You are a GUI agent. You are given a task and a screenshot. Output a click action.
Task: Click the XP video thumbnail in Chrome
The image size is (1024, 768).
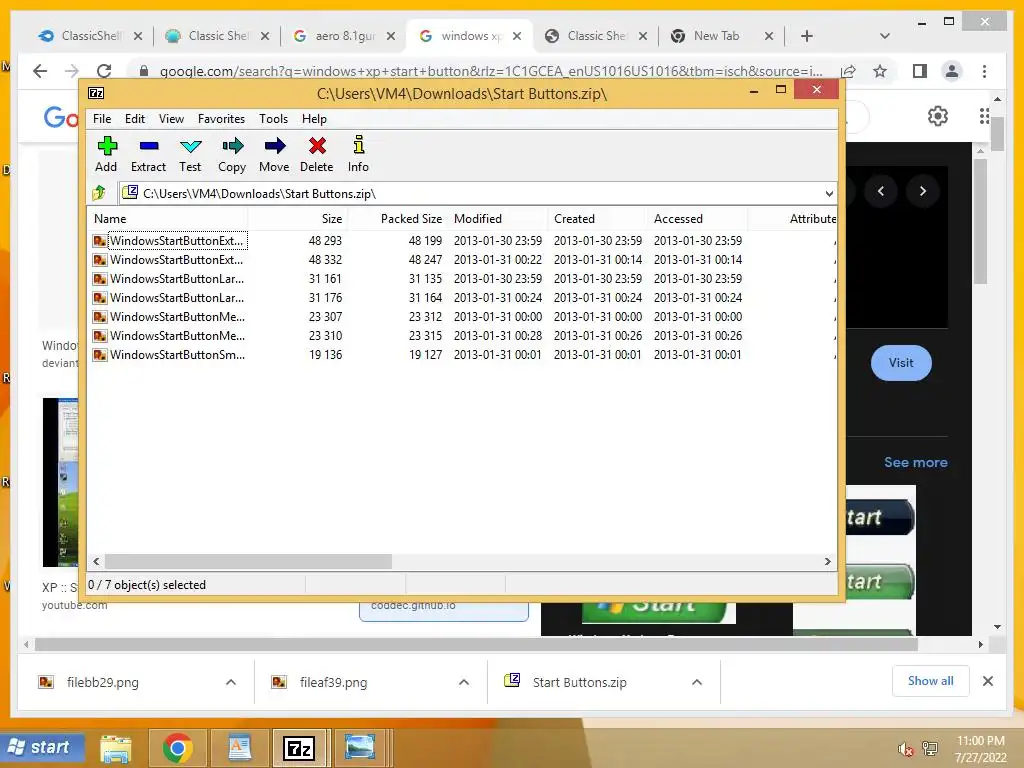coord(60,482)
